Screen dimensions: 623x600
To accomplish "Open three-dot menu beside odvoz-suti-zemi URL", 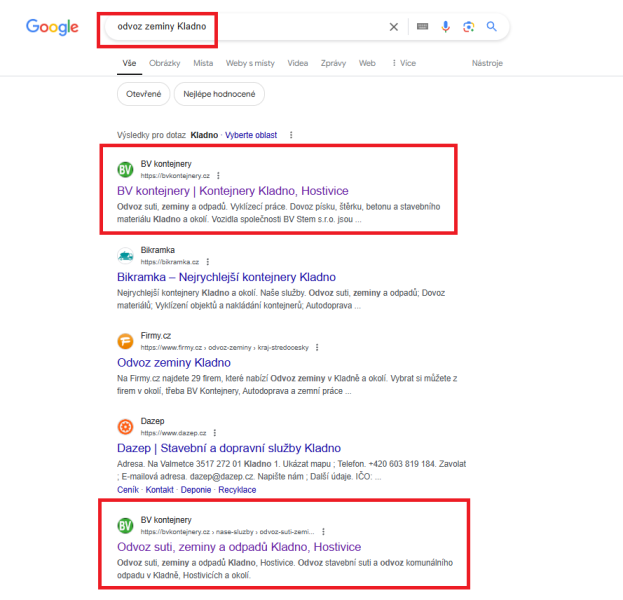I will point(323,532).
